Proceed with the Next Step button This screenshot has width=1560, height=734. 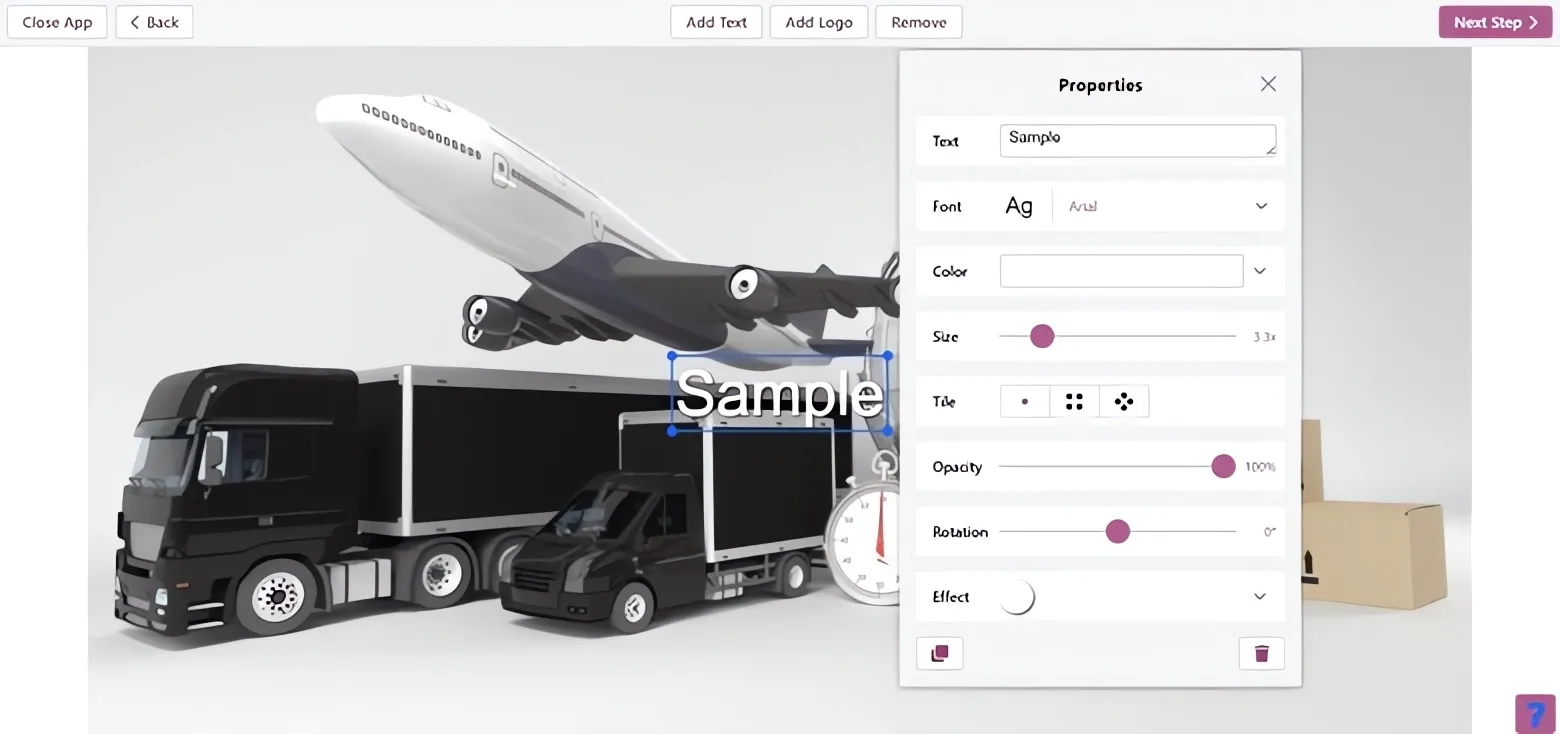tap(1496, 22)
